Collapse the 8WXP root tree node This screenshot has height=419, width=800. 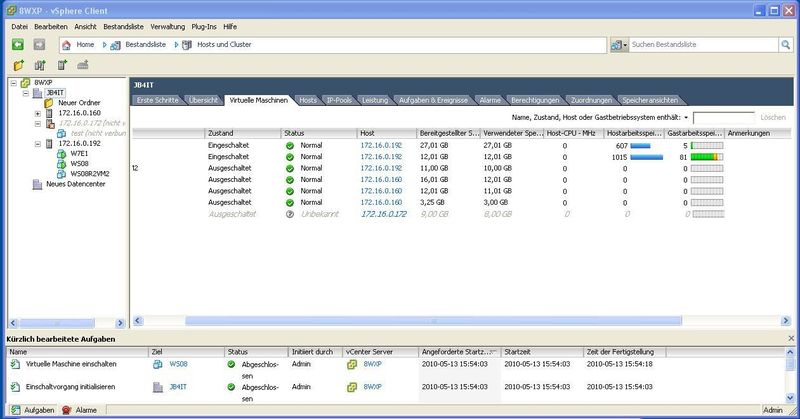13,83
